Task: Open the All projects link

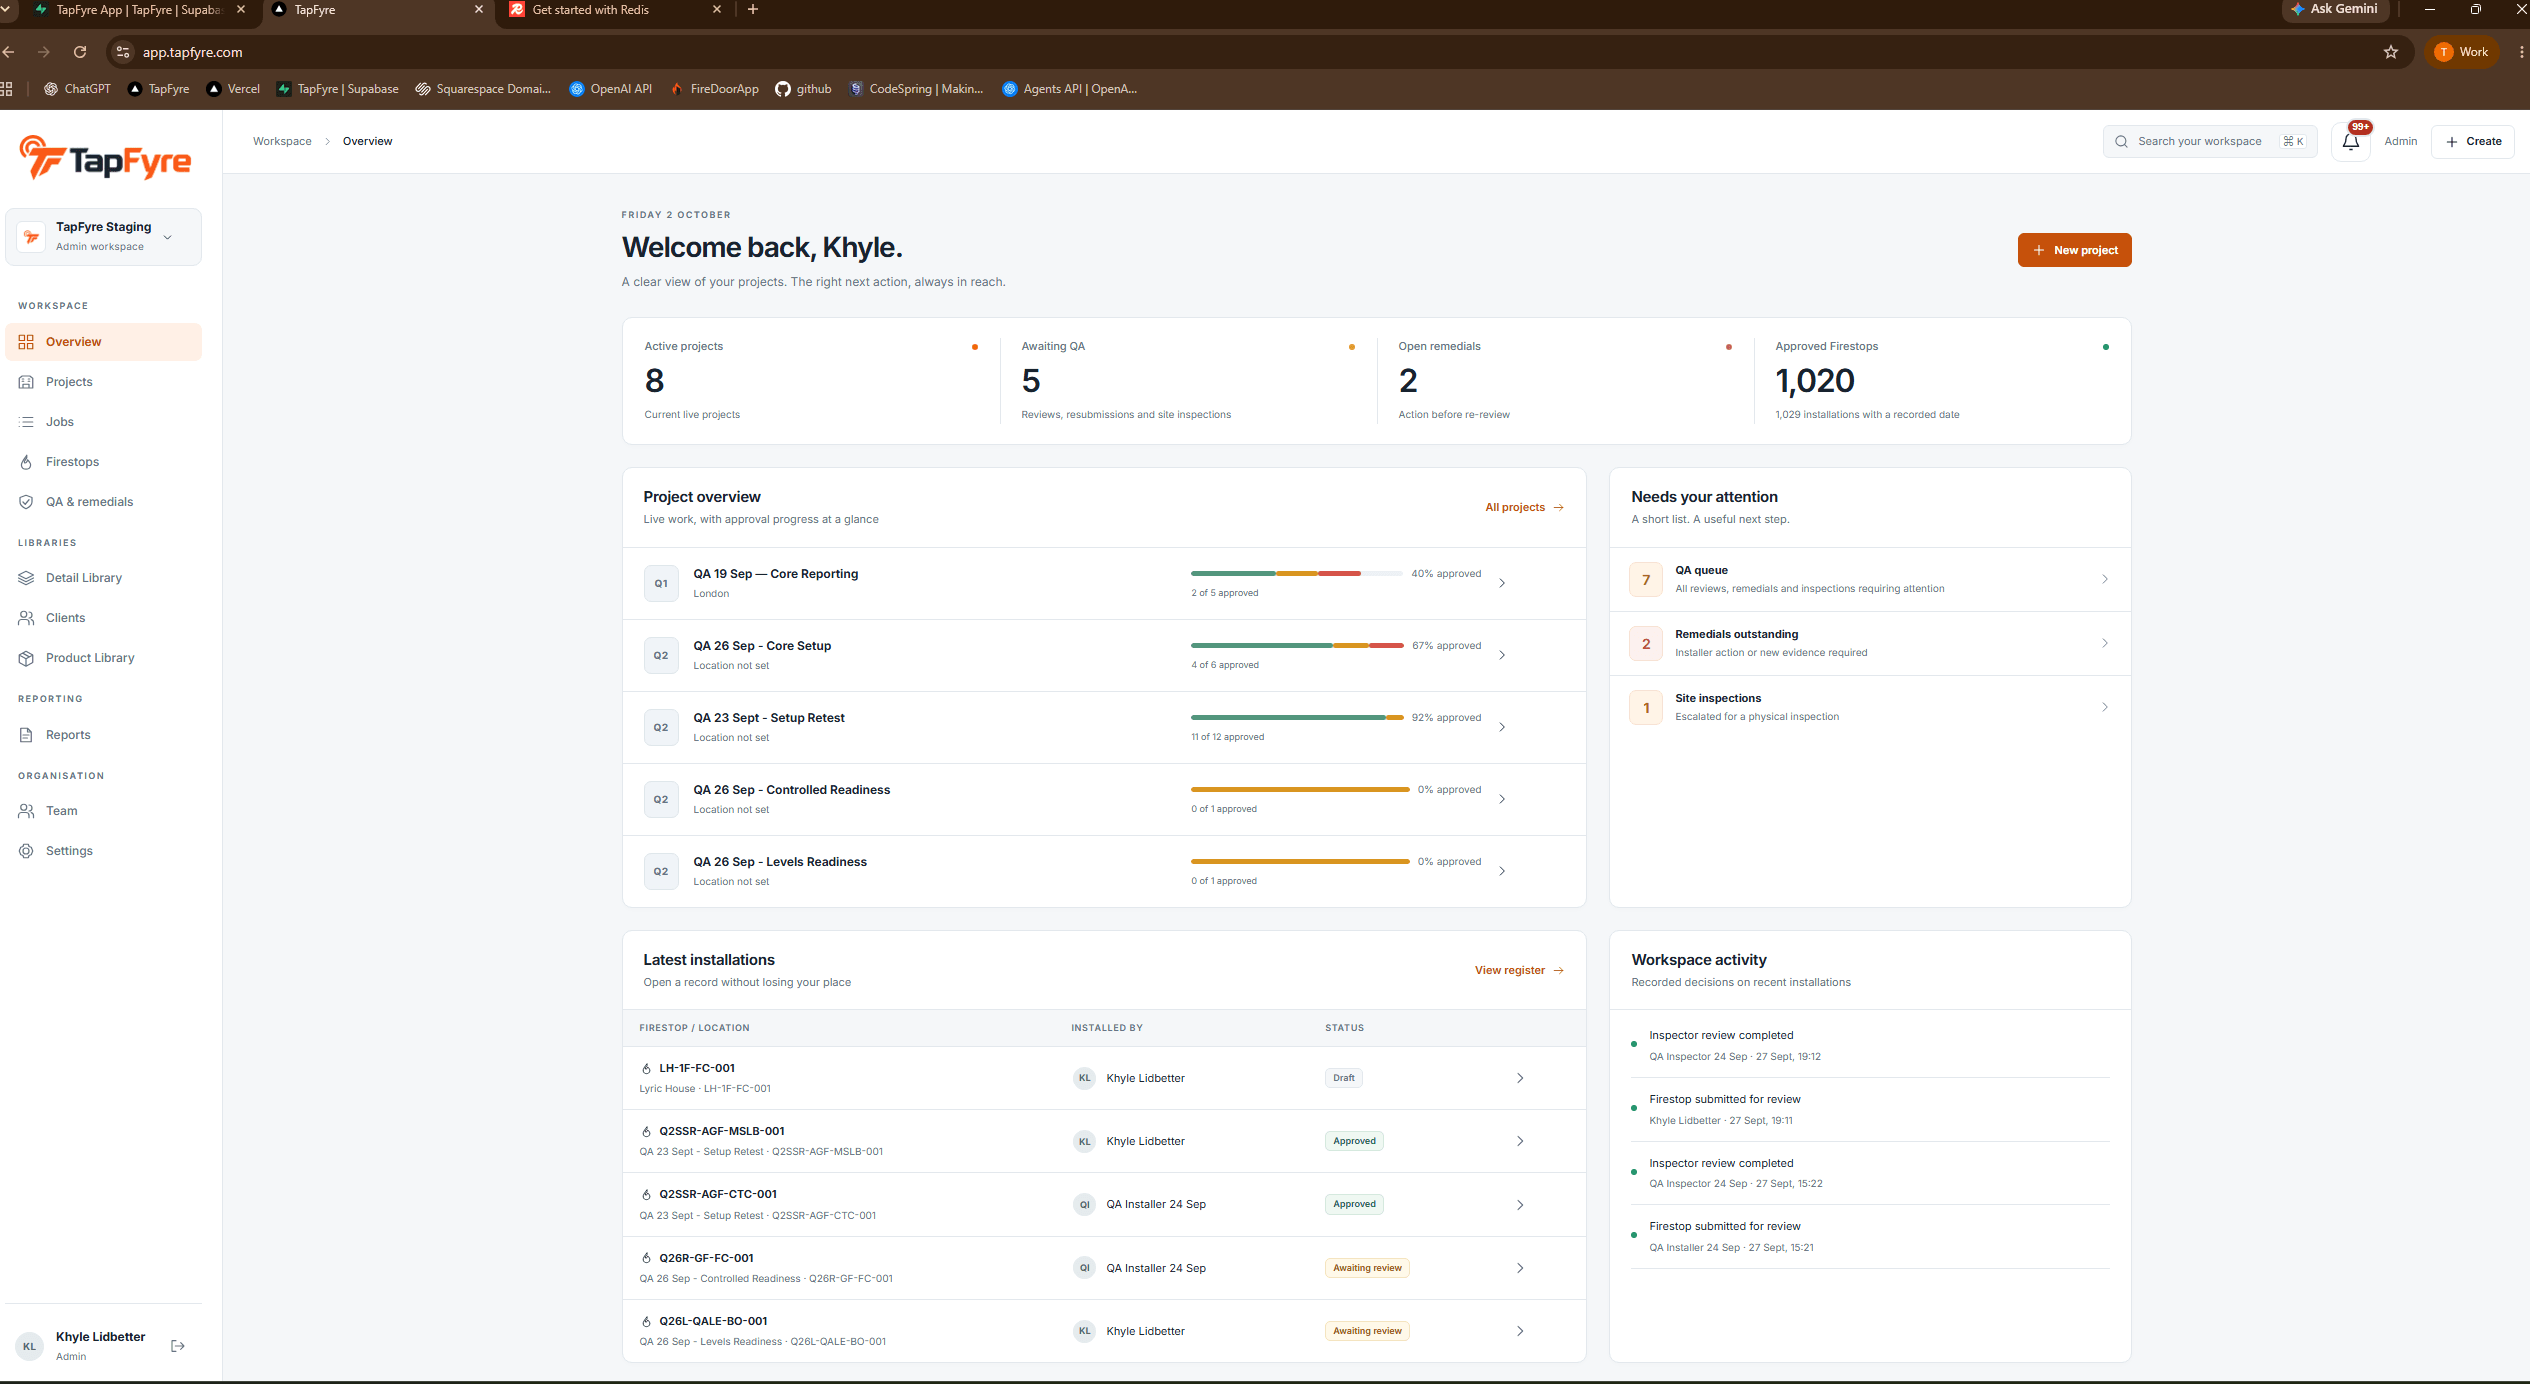Action: pos(1524,508)
